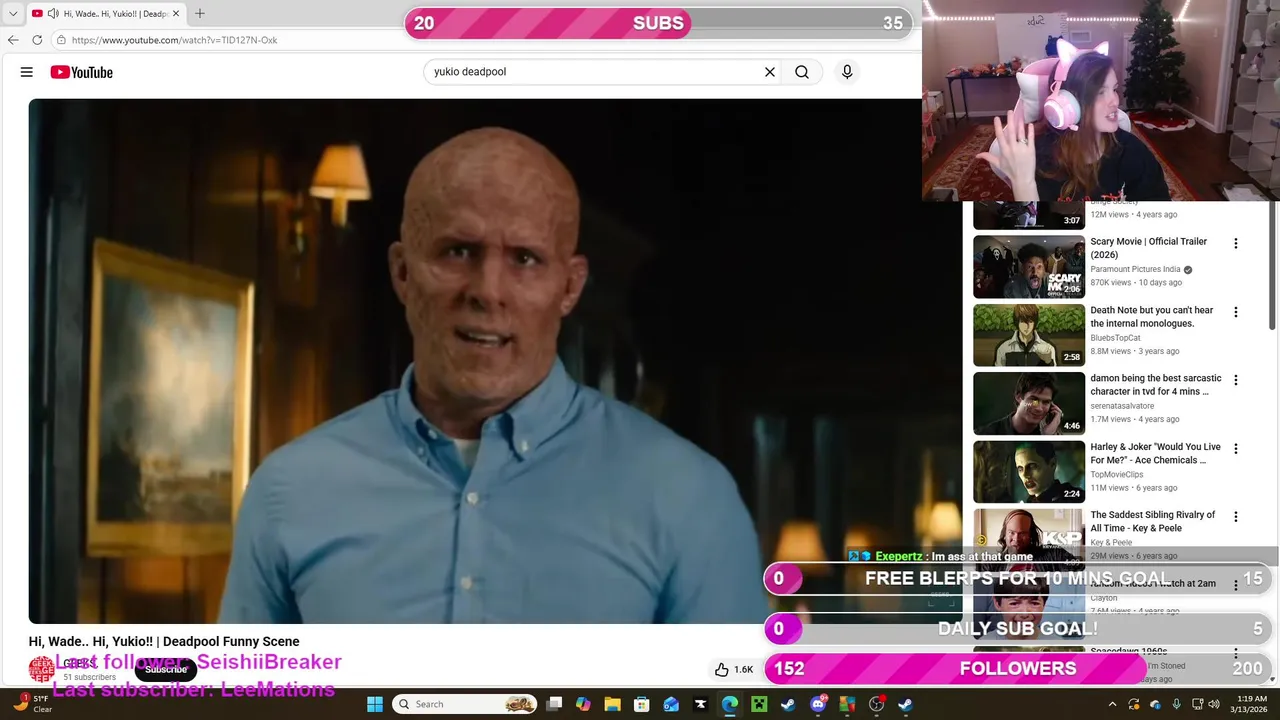Click the Harley & Joker video thumbnail

coord(1029,472)
